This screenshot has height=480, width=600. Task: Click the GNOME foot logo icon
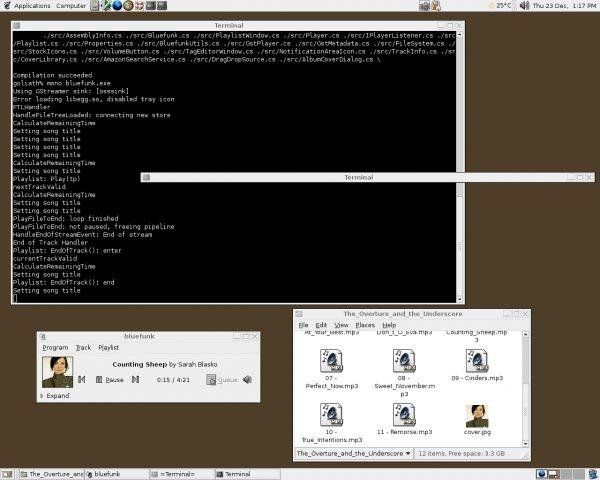tap(7, 5)
